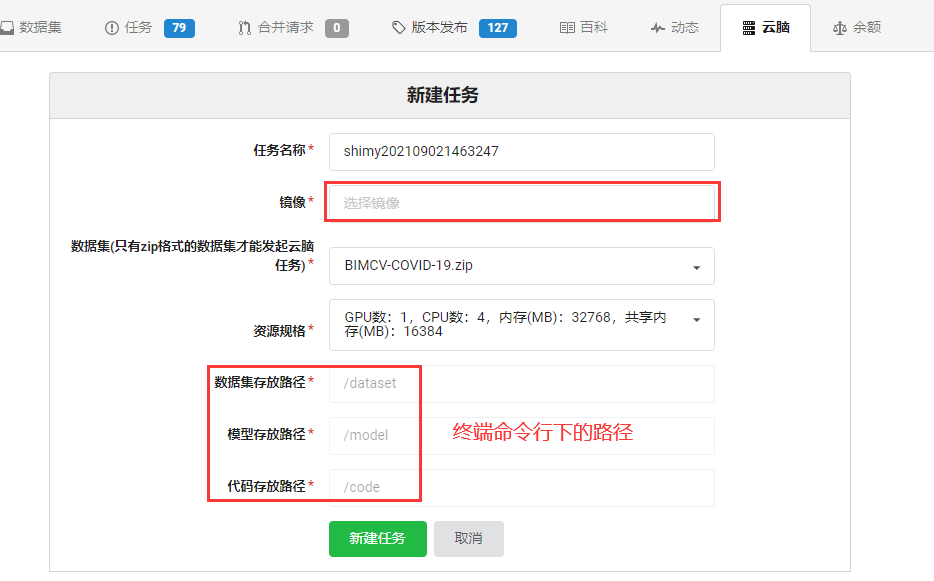Submit with the green 新建任务 button
The width and height of the screenshot is (934, 581).
tap(378, 539)
